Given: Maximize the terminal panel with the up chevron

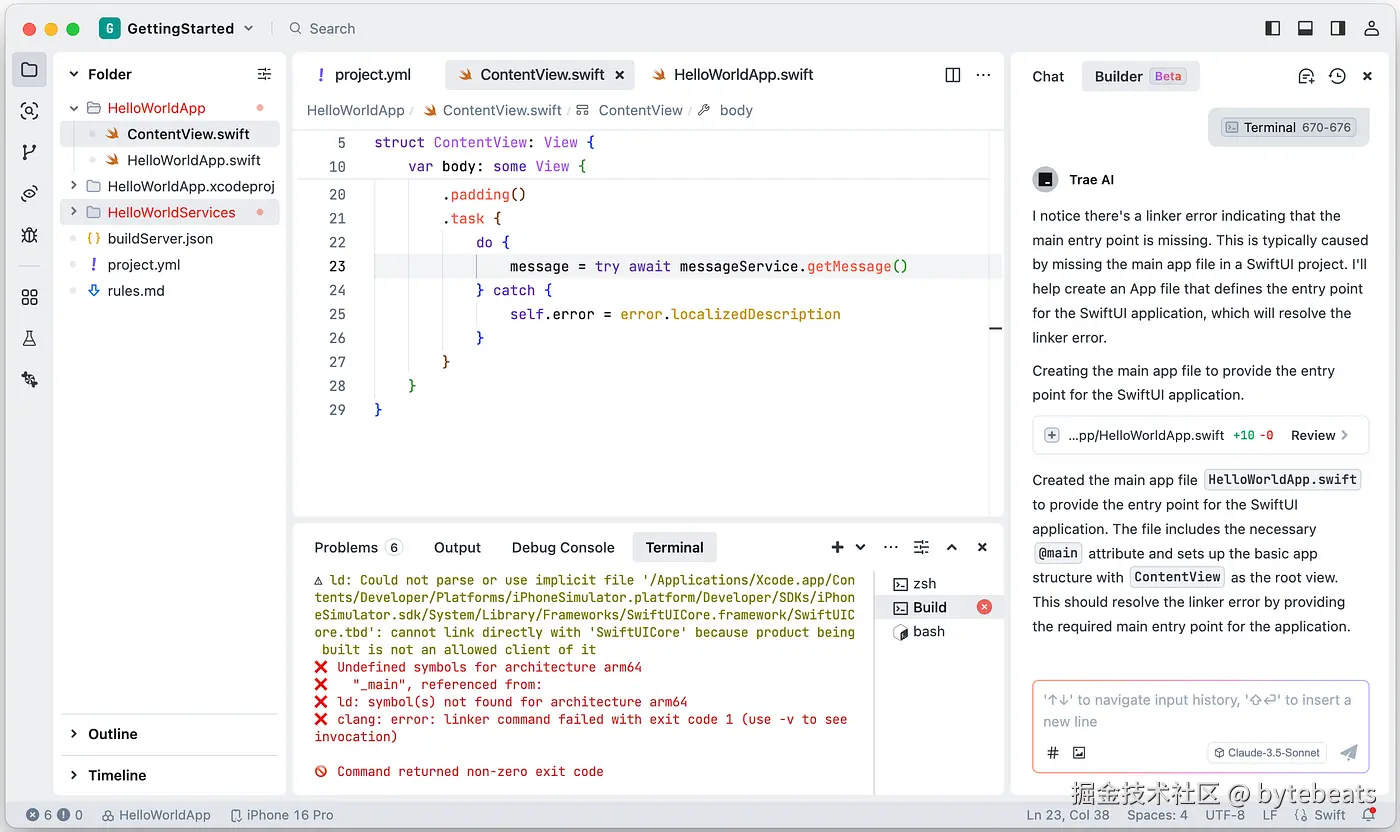Looking at the screenshot, I should pyautogui.click(x=952, y=547).
